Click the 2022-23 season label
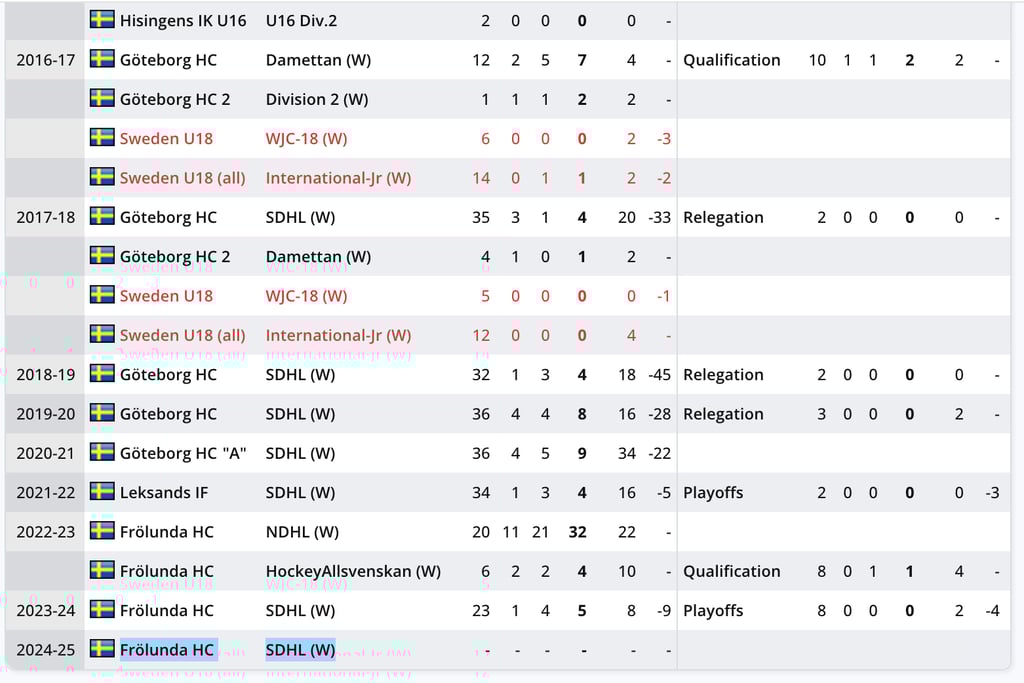Viewport: 1024px width, 683px height. click(x=46, y=532)
